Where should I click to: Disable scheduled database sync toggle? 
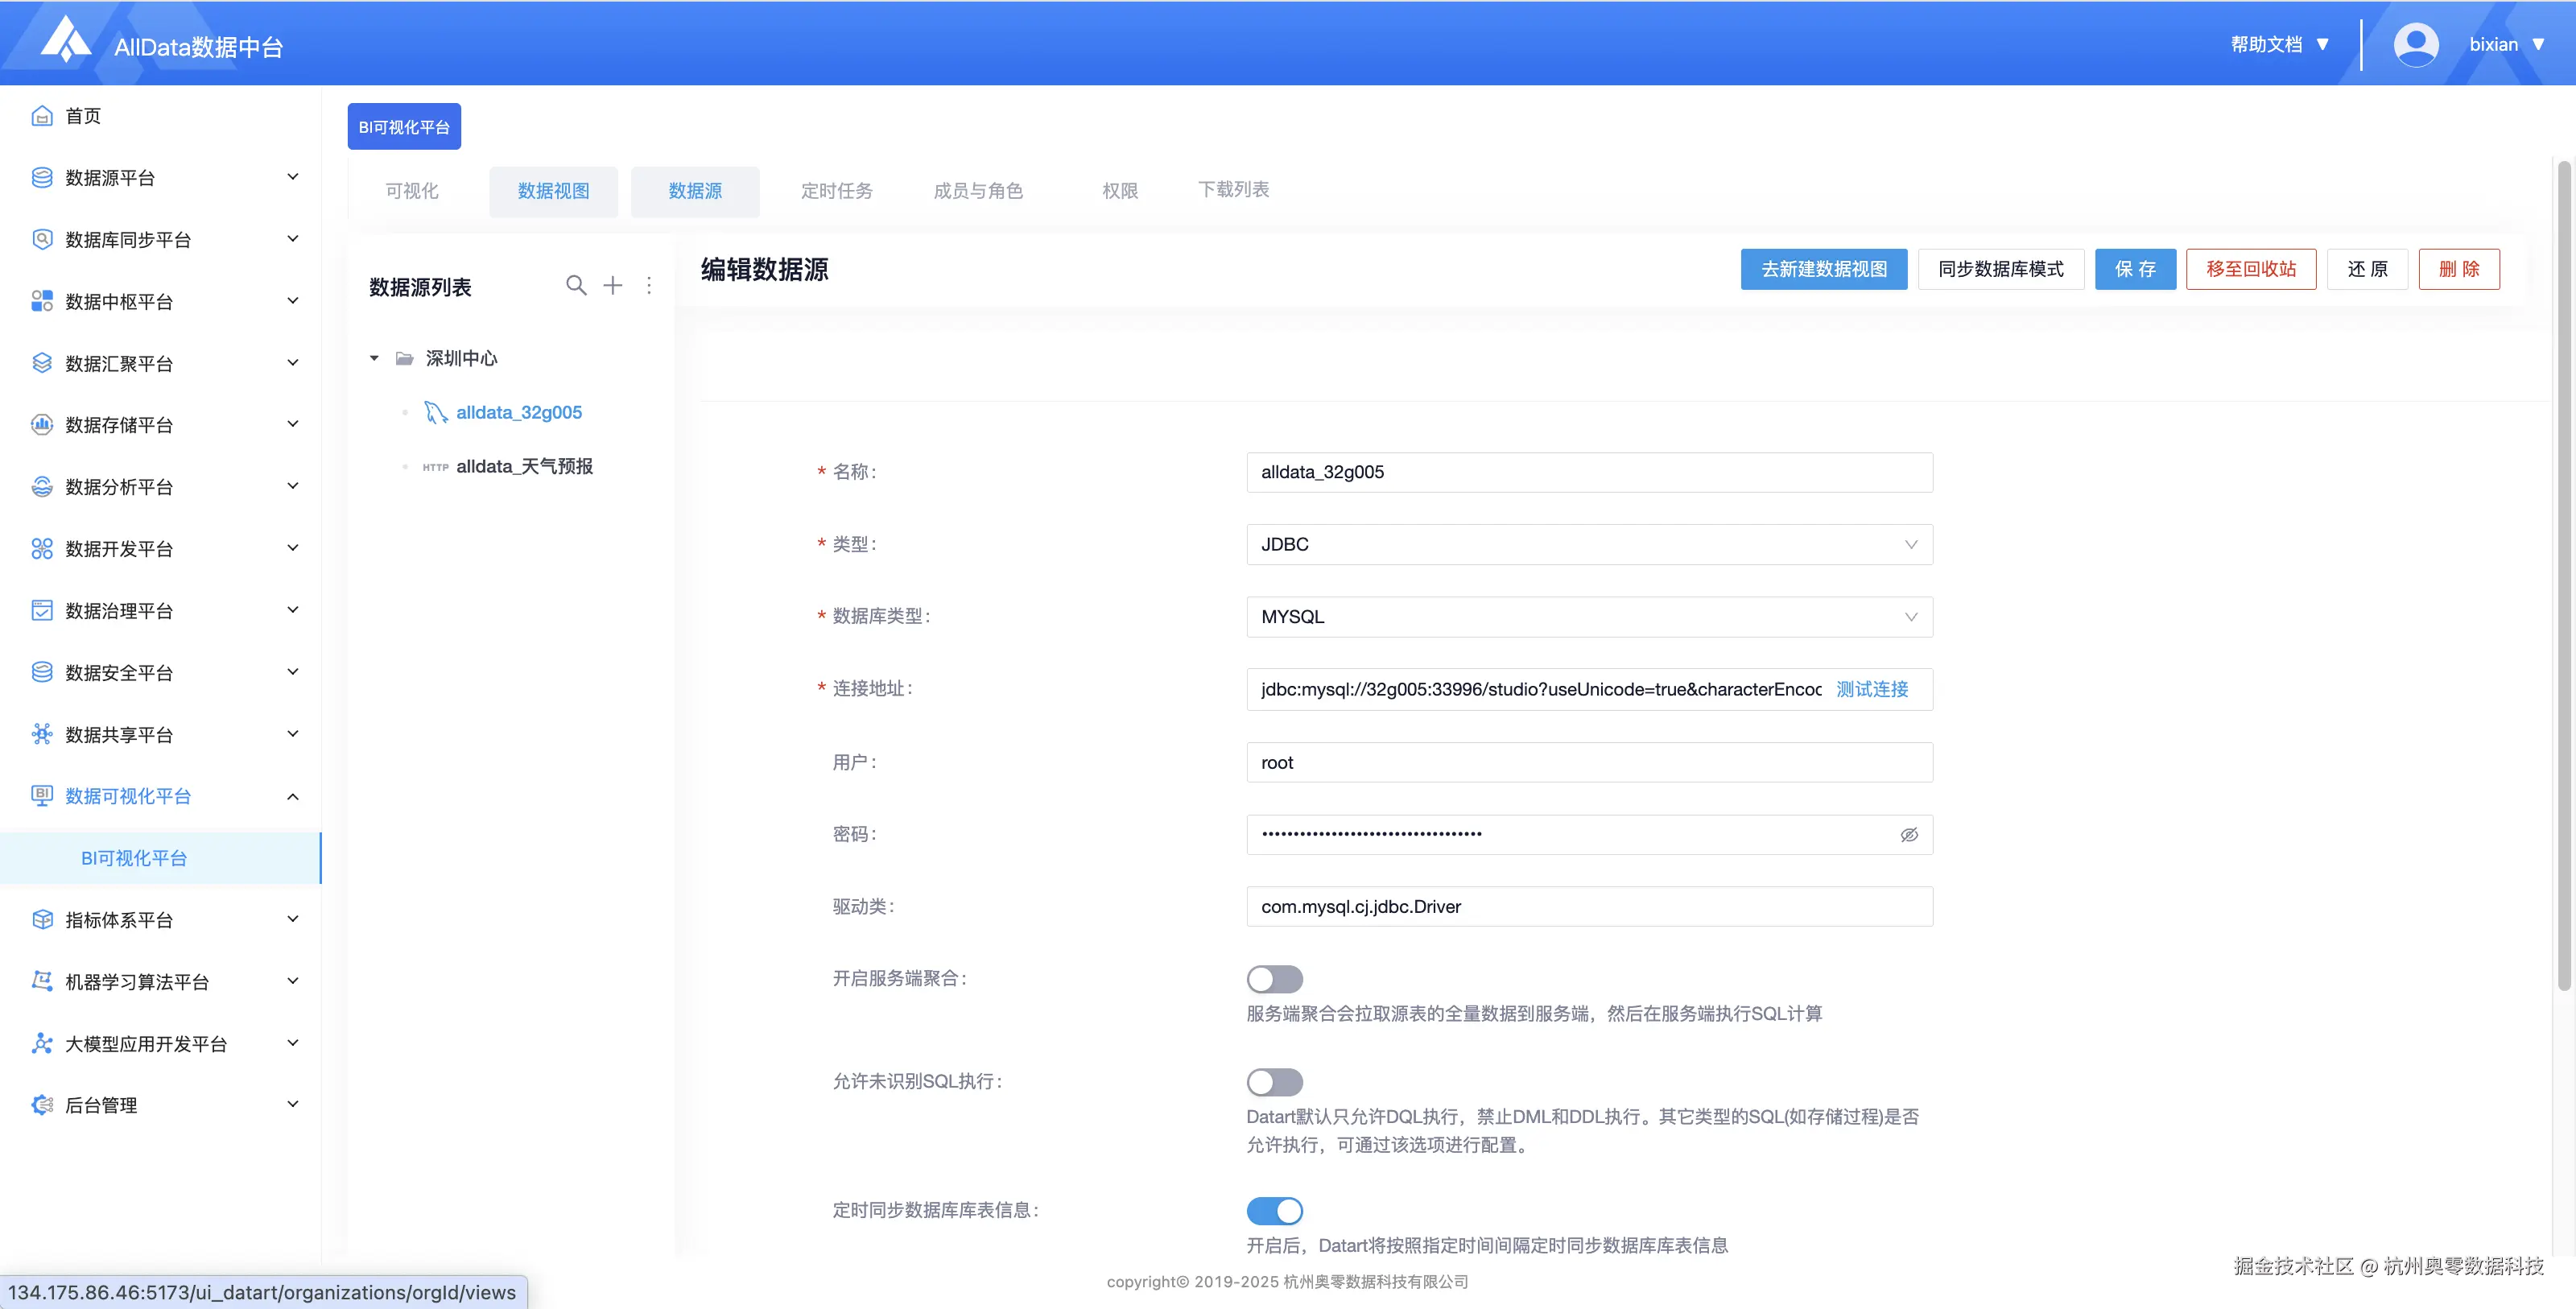[1274, 1211]
